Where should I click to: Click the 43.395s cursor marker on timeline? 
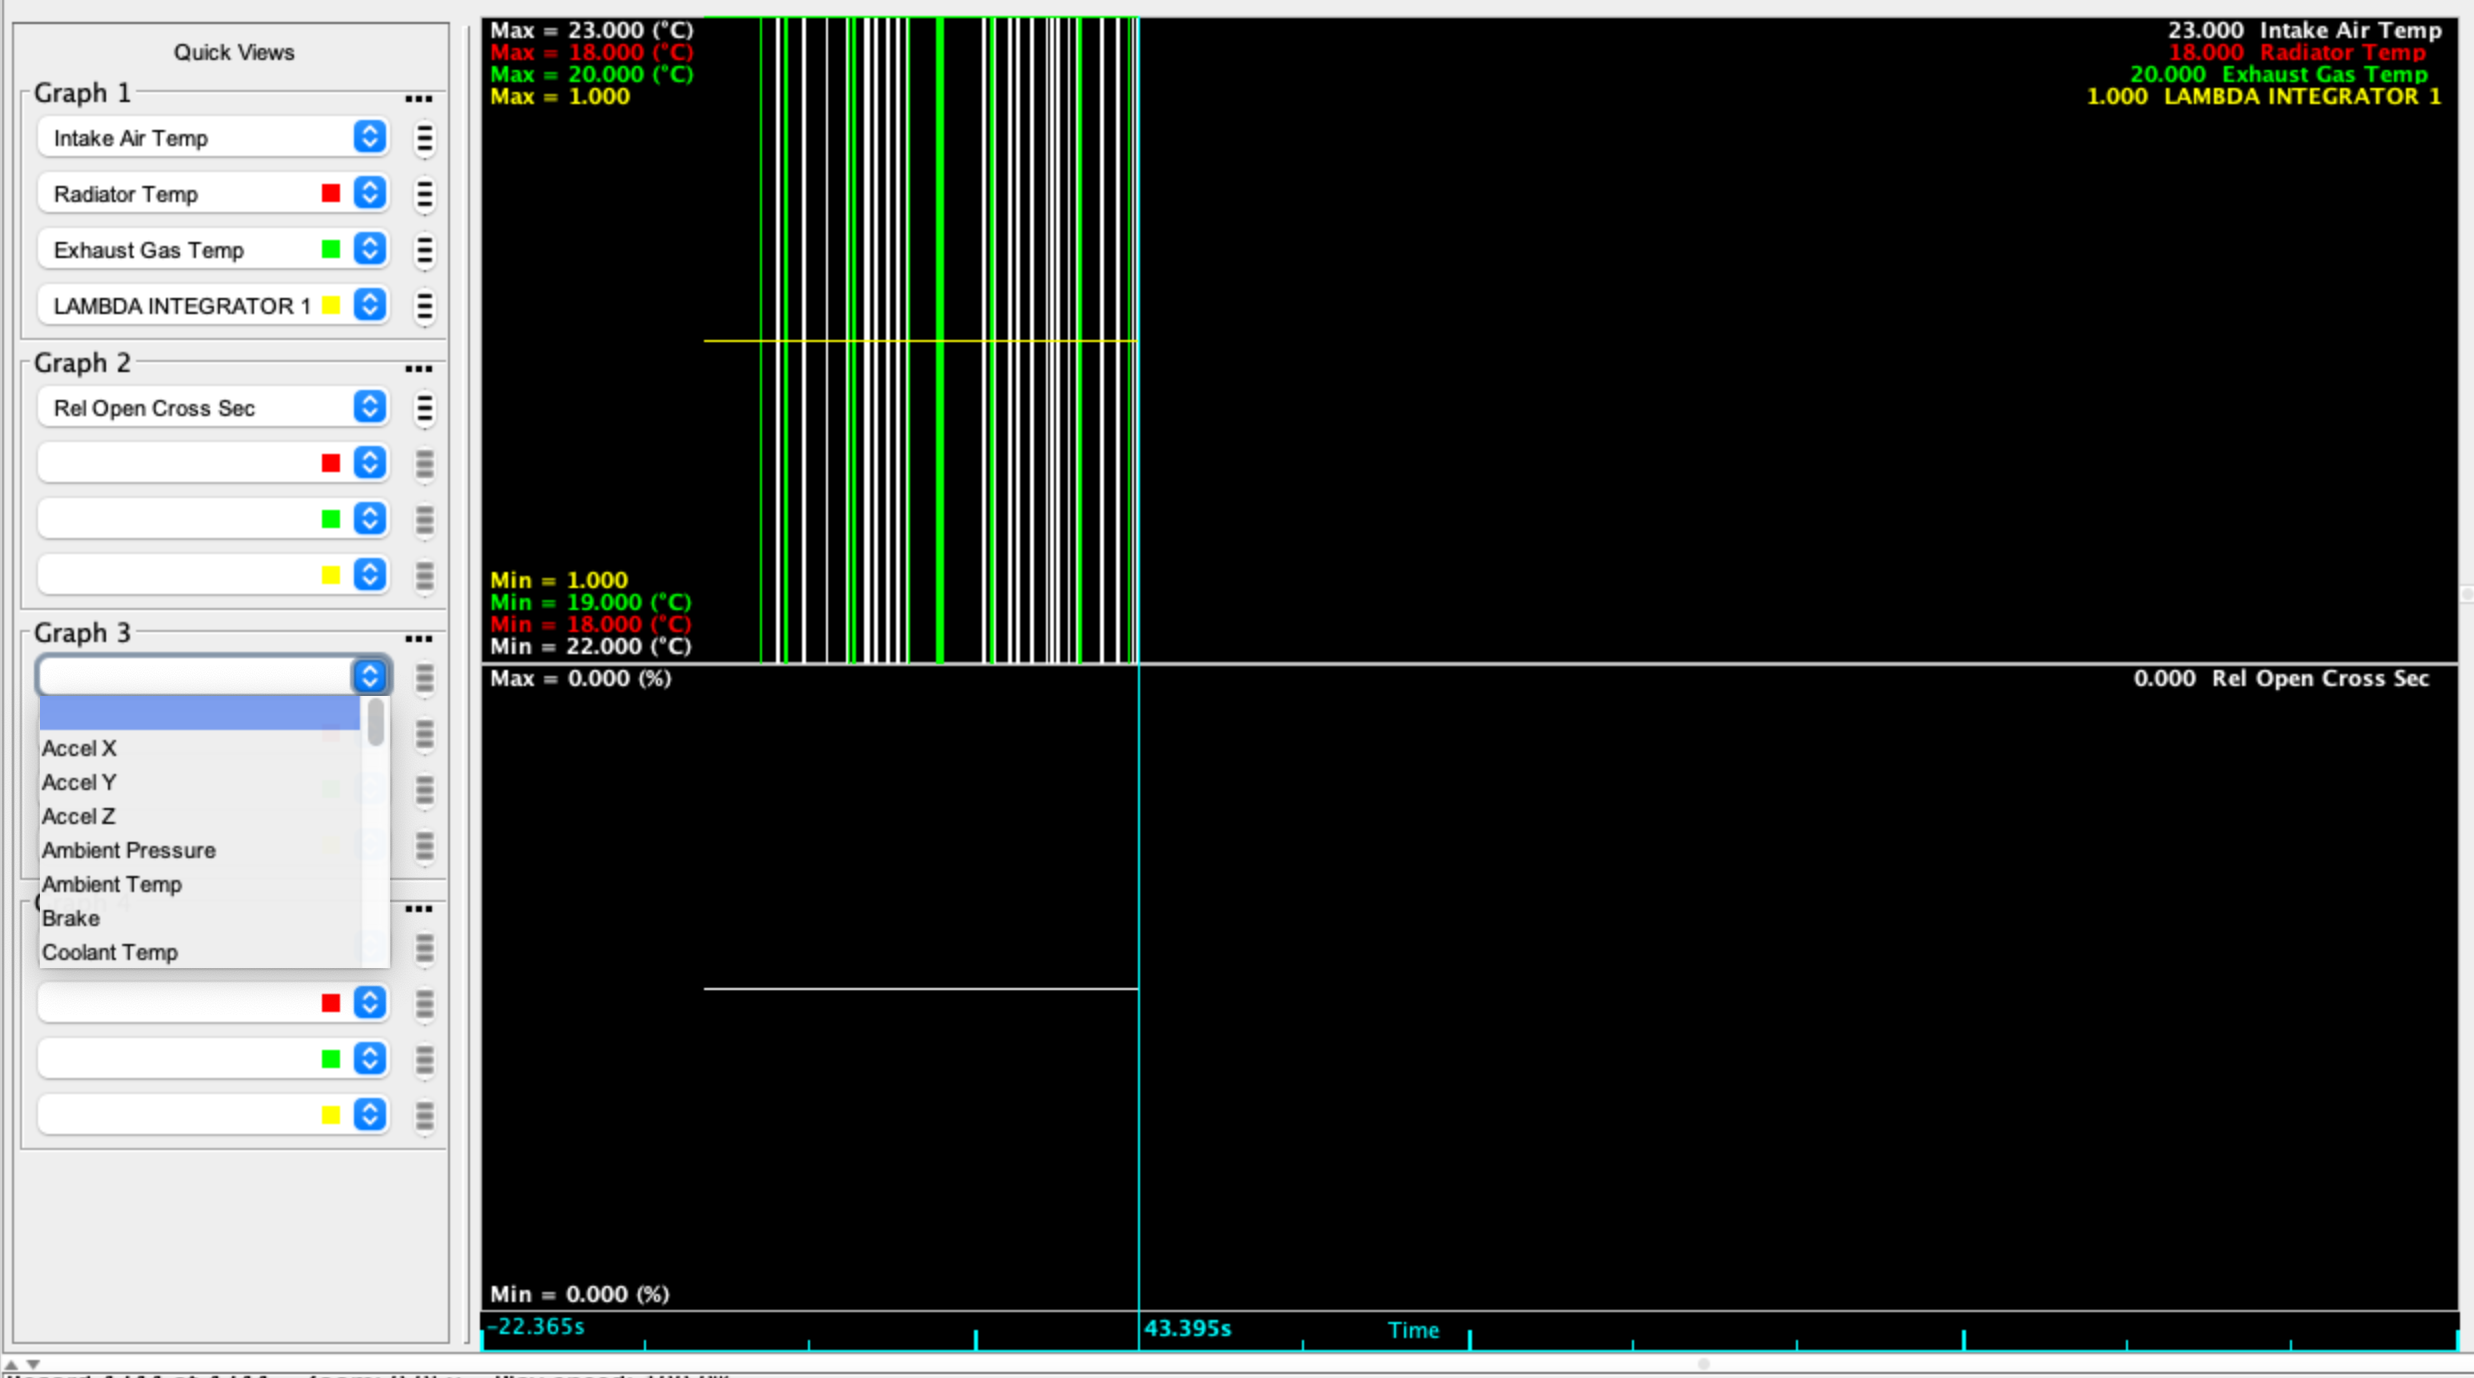[x=1187, y=1328]
